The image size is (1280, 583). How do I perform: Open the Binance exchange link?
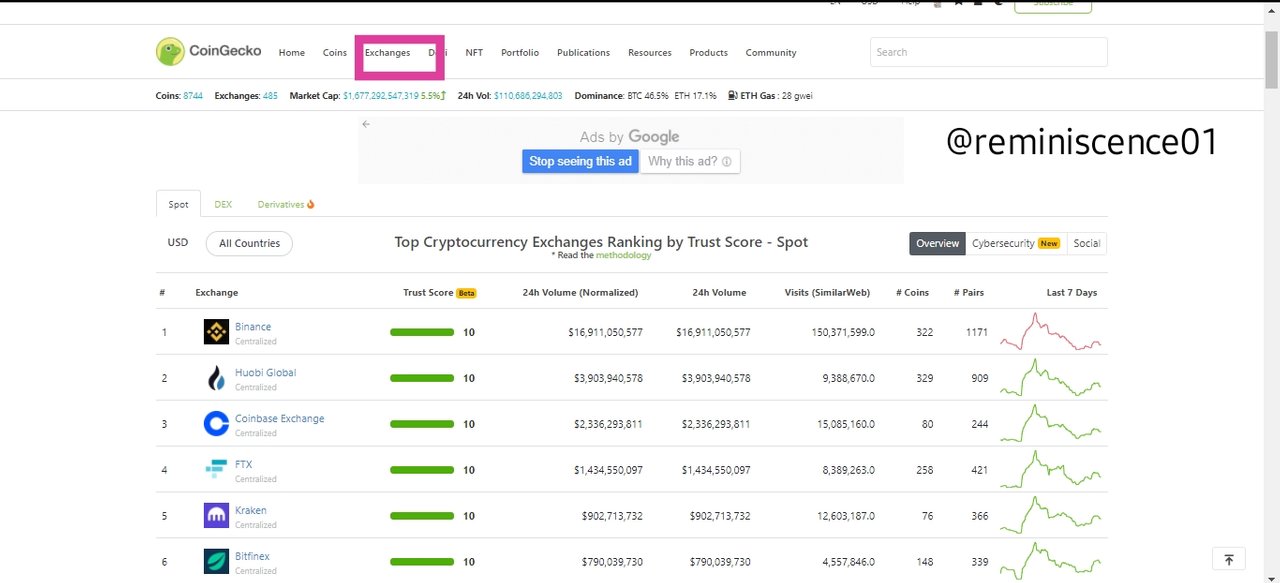tap(253, 327)
